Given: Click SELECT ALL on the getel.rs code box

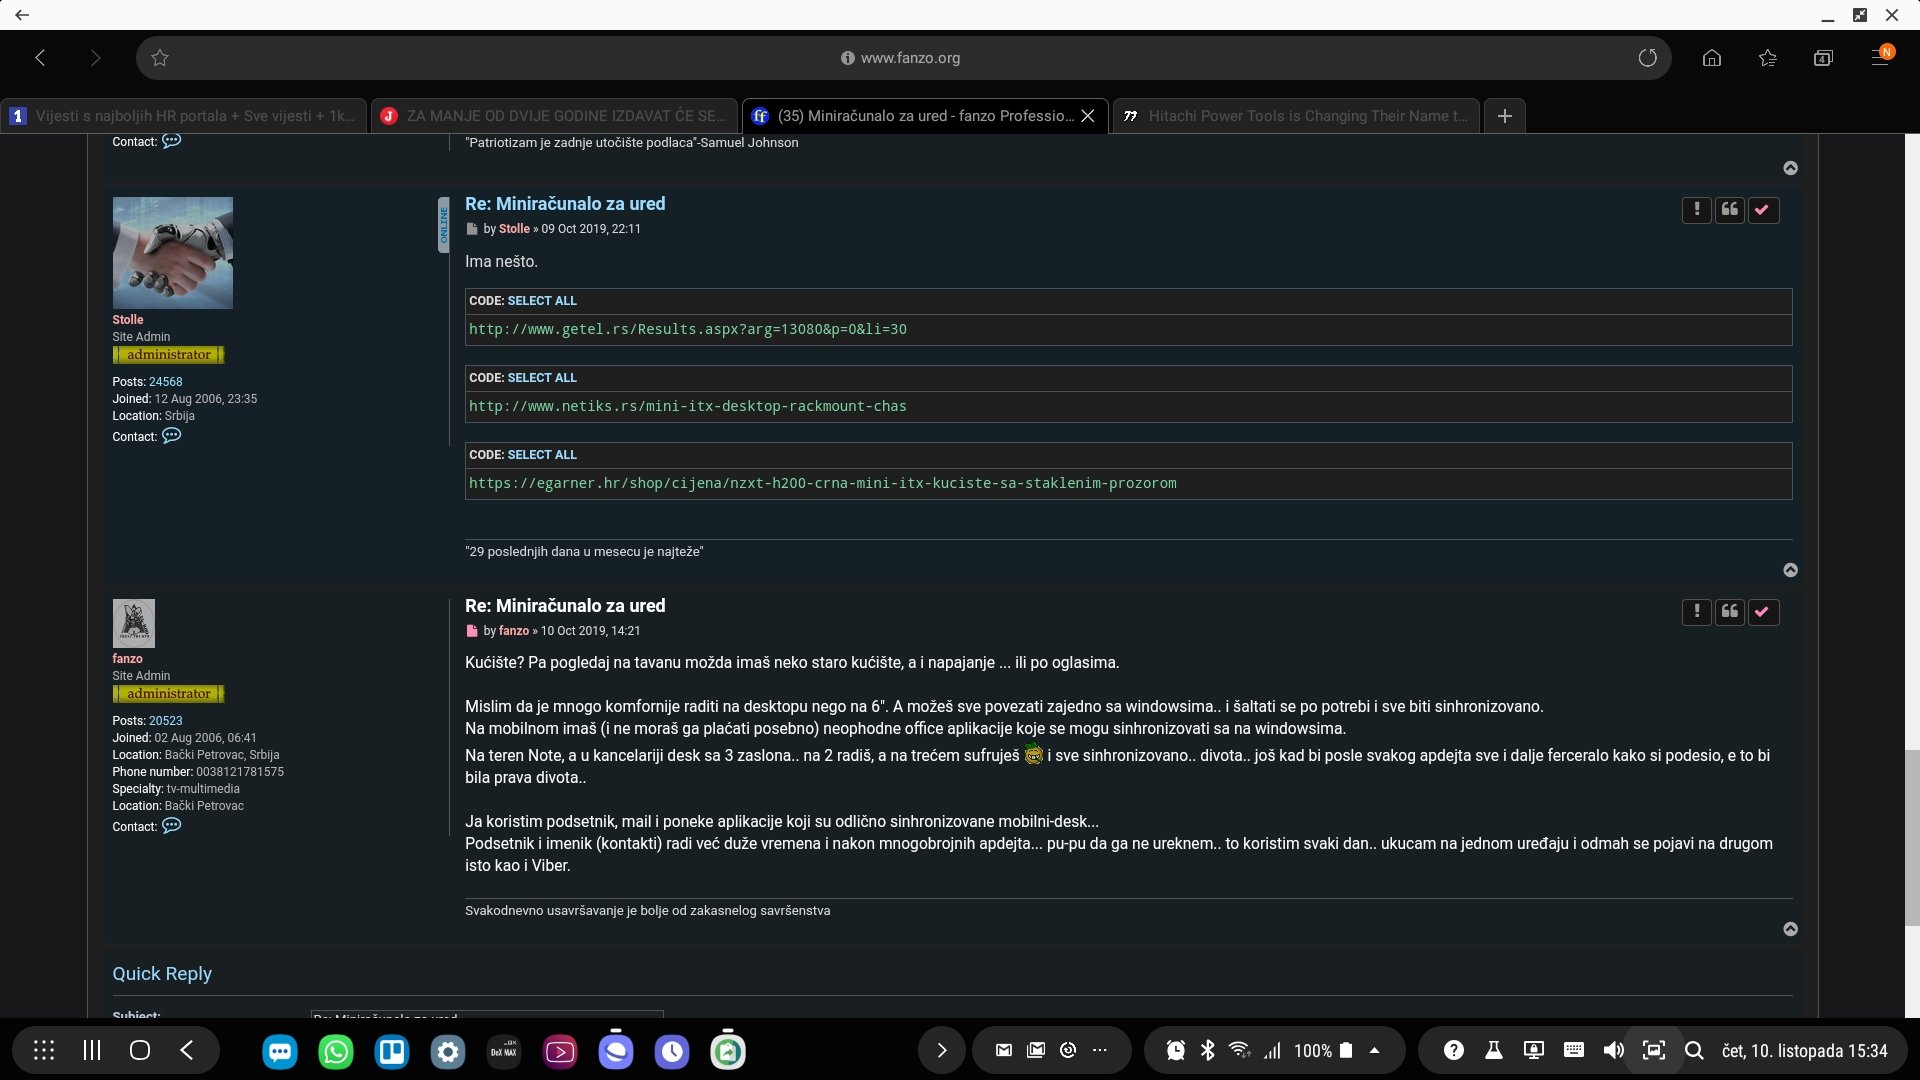Looking at the screenshot, I should point(542,301).
